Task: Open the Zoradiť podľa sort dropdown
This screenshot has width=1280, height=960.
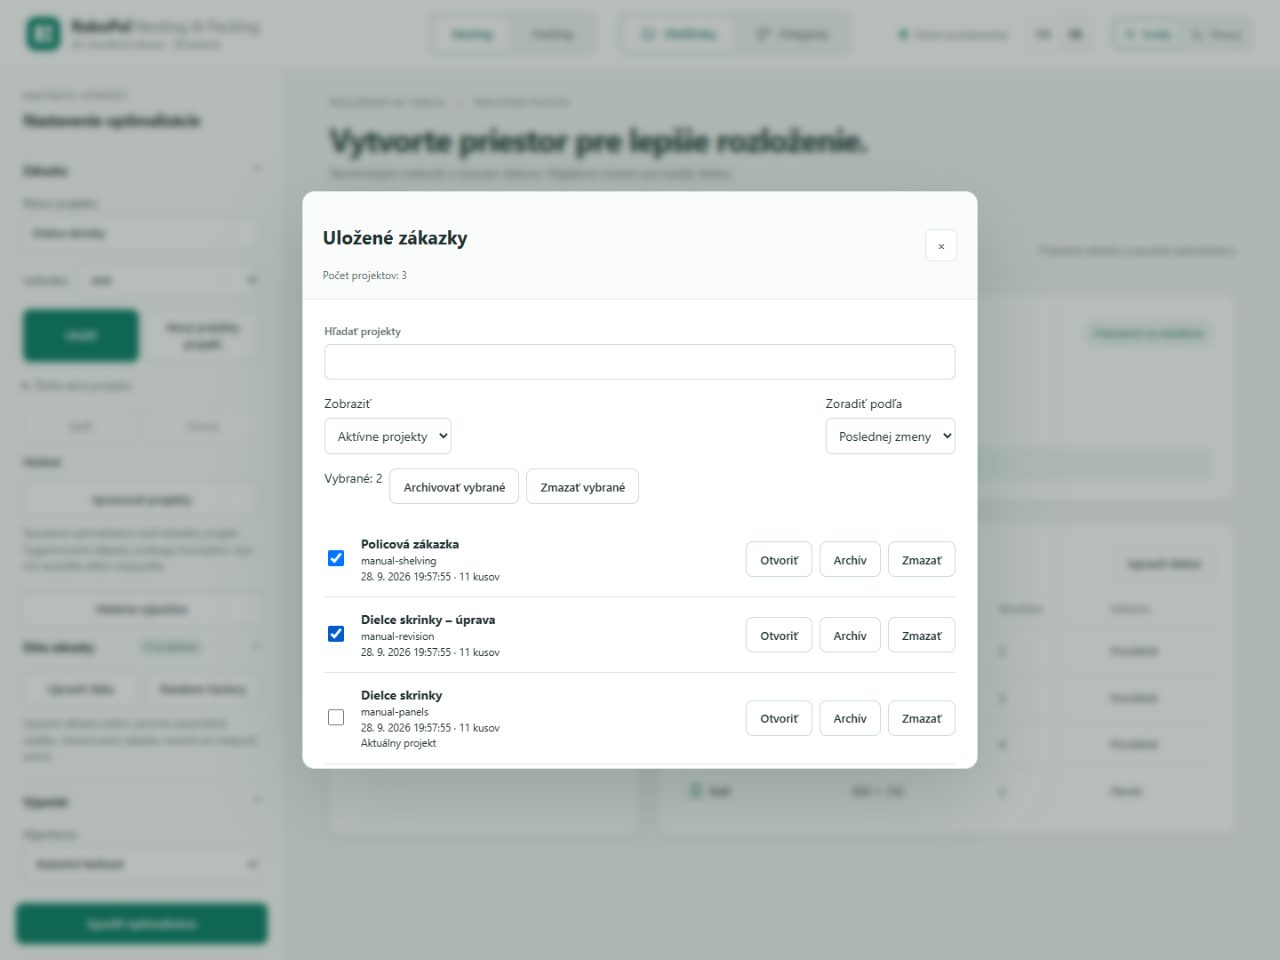Action: [890, 436]
